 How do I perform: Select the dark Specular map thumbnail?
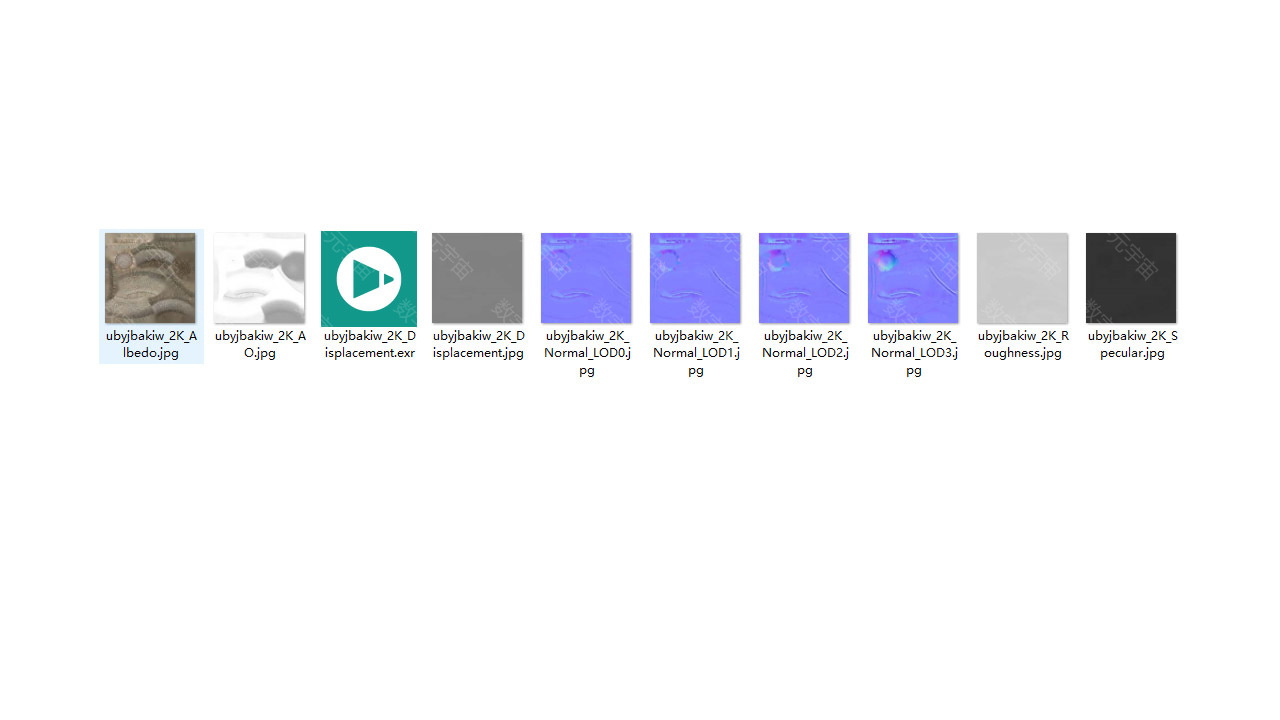(1131, 278)
